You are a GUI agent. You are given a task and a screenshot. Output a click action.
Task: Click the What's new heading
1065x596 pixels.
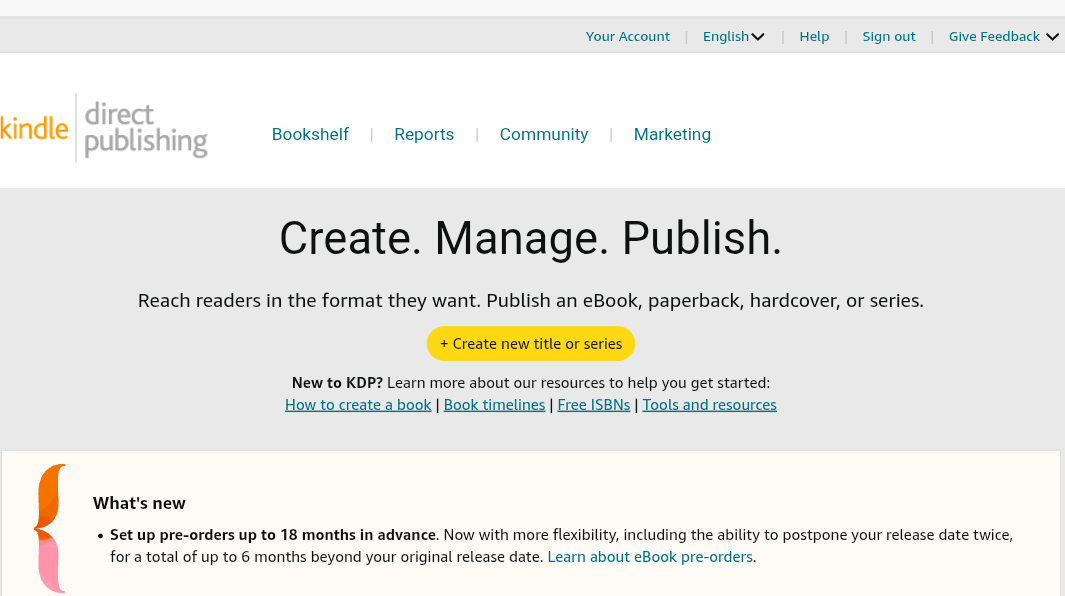[x=139, y=504]
